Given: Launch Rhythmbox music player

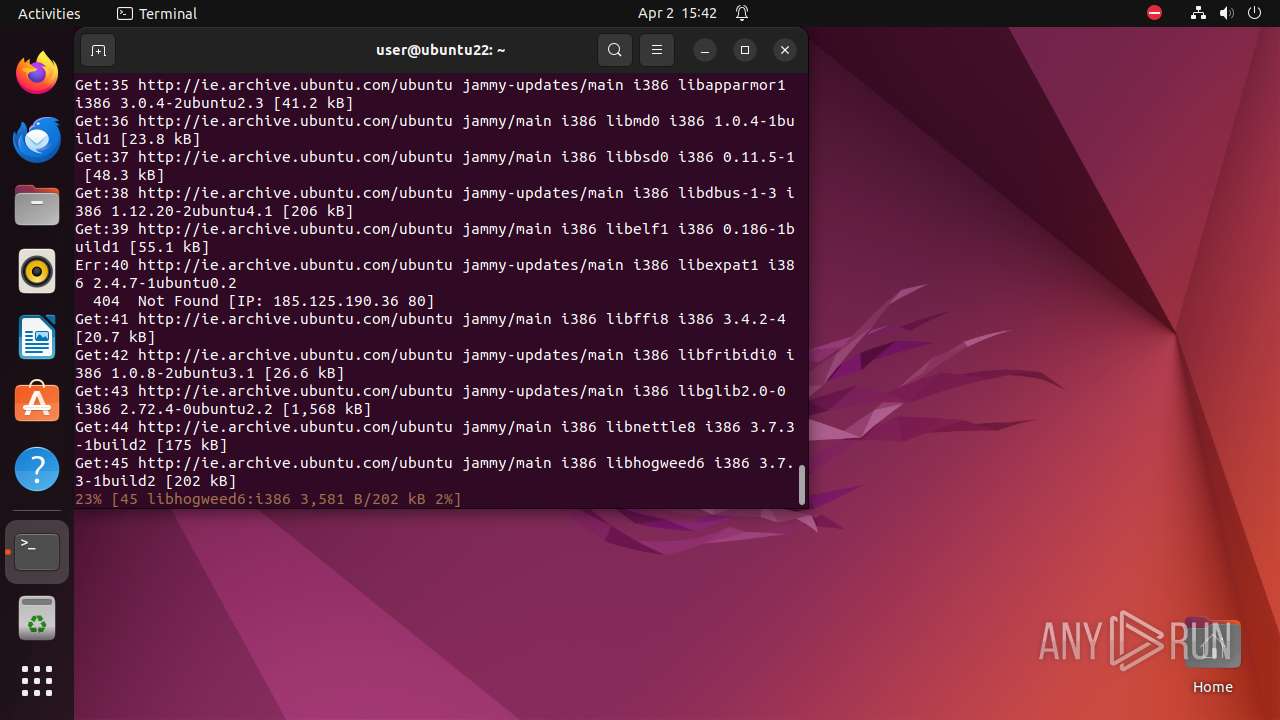Looking at the screenshot, I should pos(37,271).
